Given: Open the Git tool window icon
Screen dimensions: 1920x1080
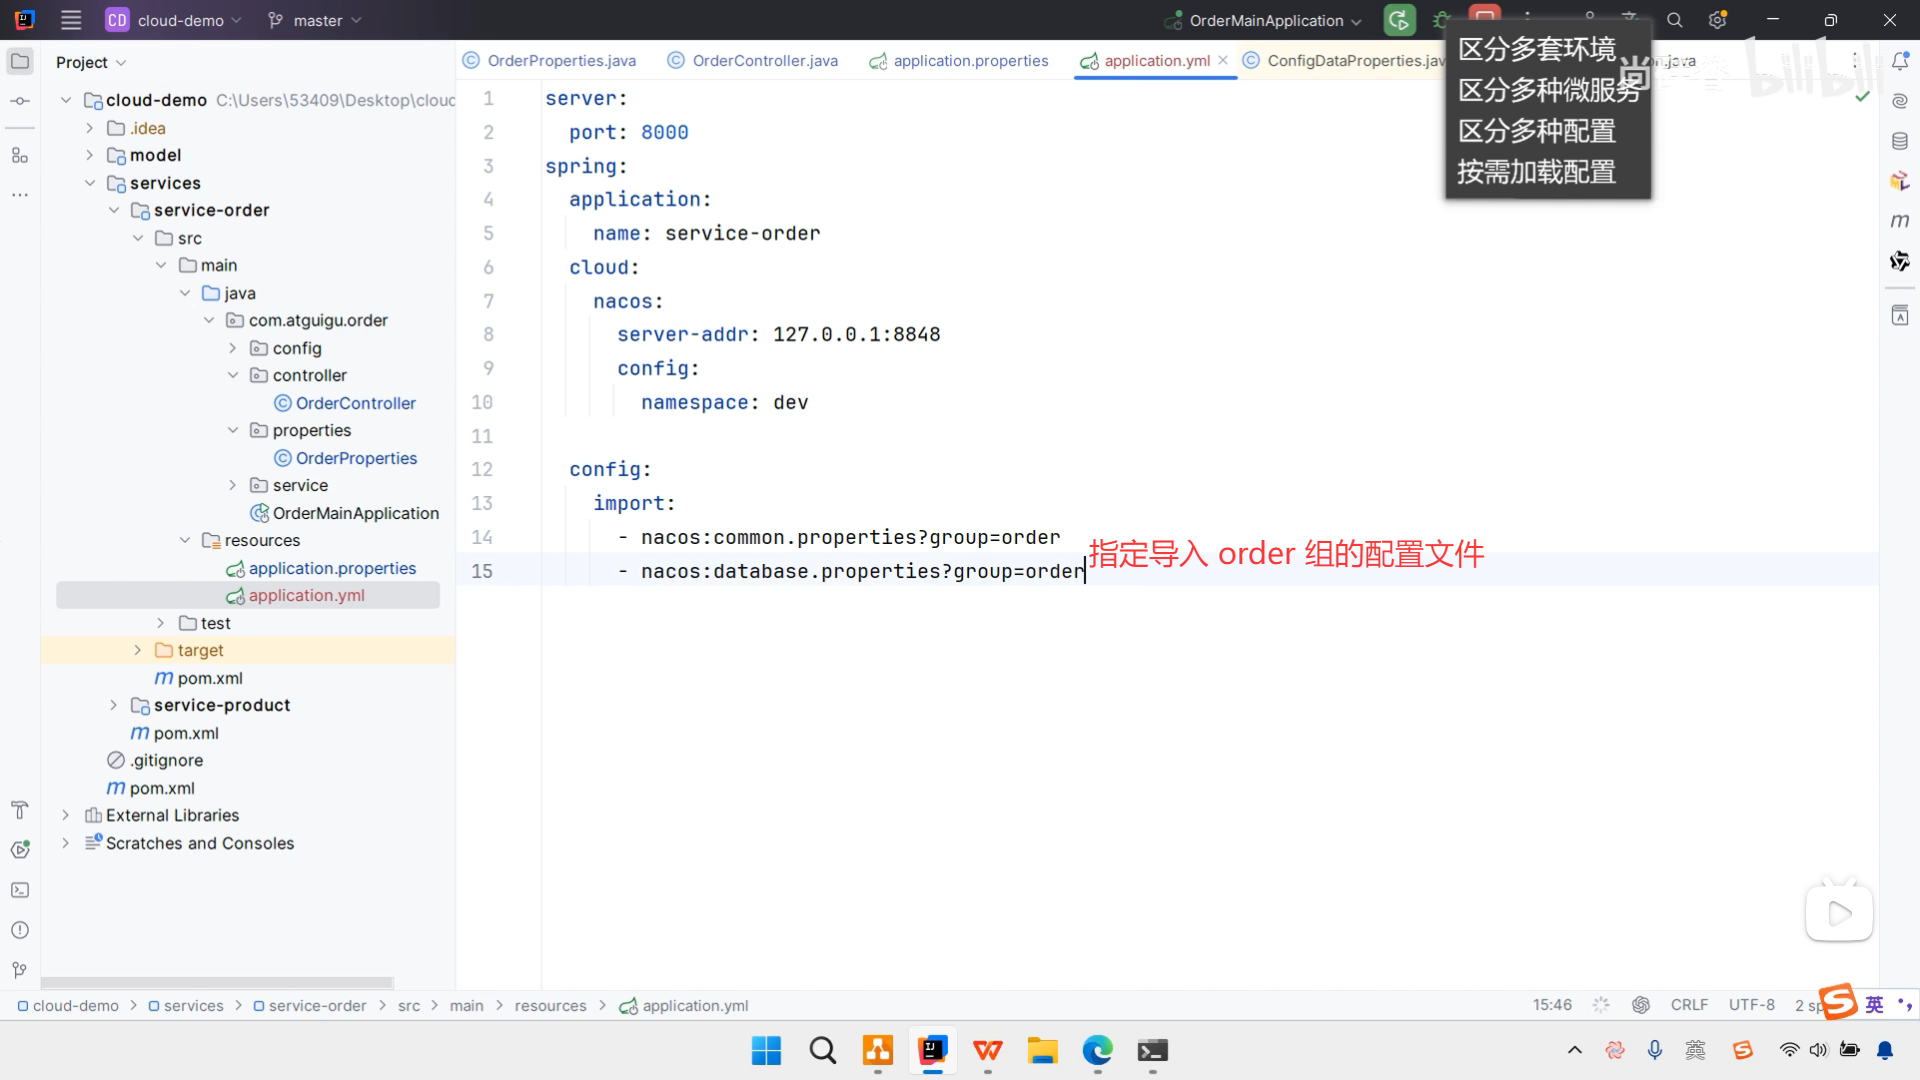Looking at the screenshot, I should tap(20, 970).
